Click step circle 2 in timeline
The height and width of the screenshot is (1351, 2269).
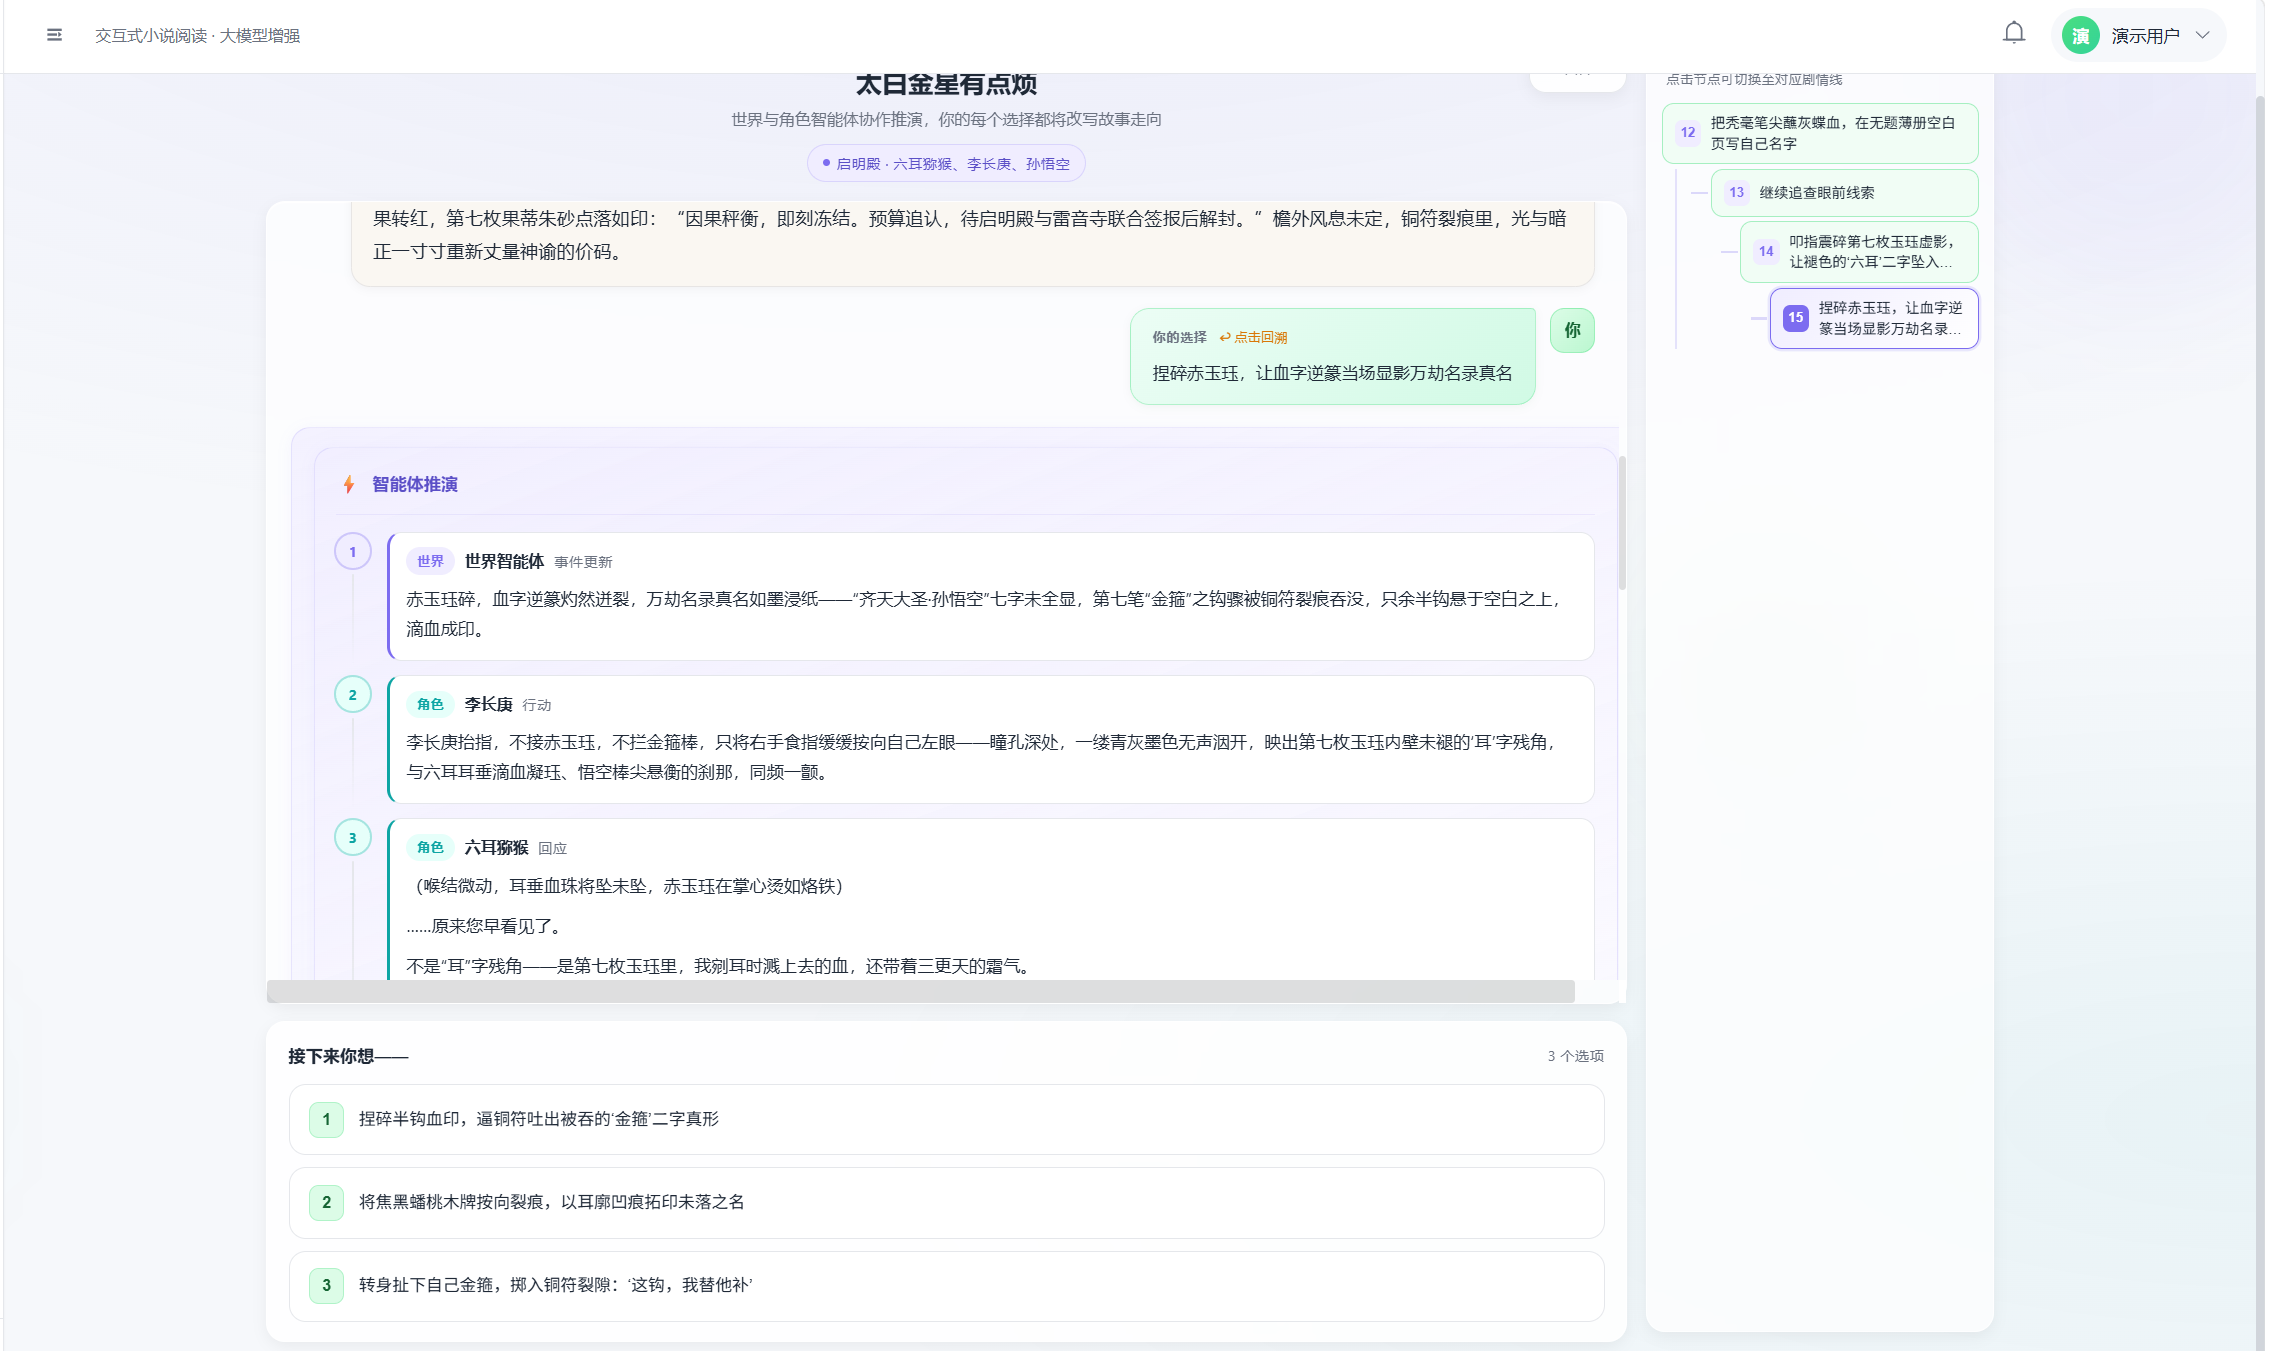352,695
